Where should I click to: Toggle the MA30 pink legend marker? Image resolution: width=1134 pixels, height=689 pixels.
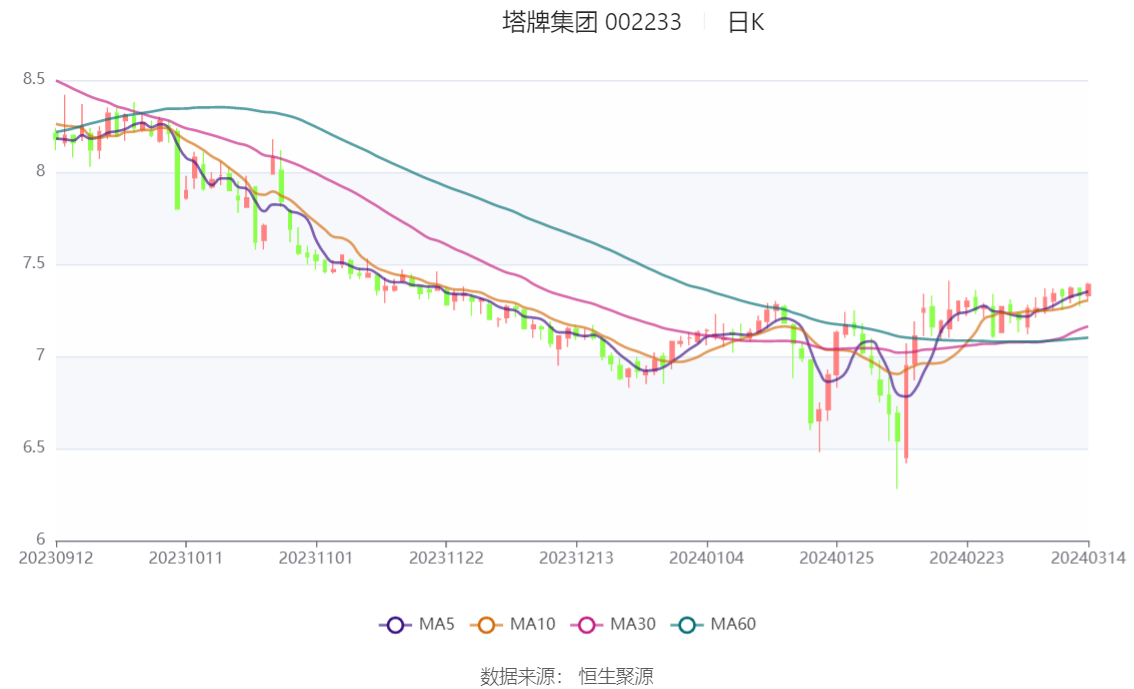coord(587,625)
